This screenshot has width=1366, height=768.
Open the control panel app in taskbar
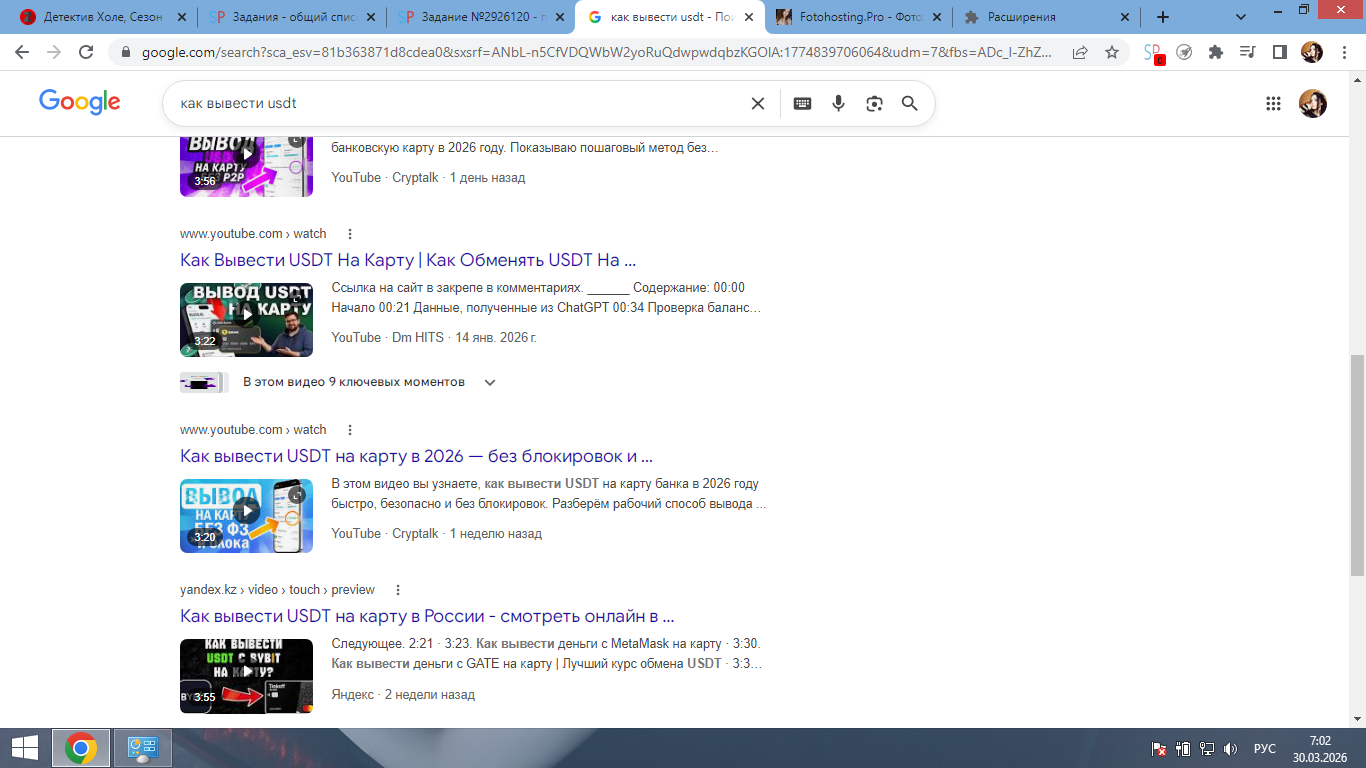click(144, 748)
